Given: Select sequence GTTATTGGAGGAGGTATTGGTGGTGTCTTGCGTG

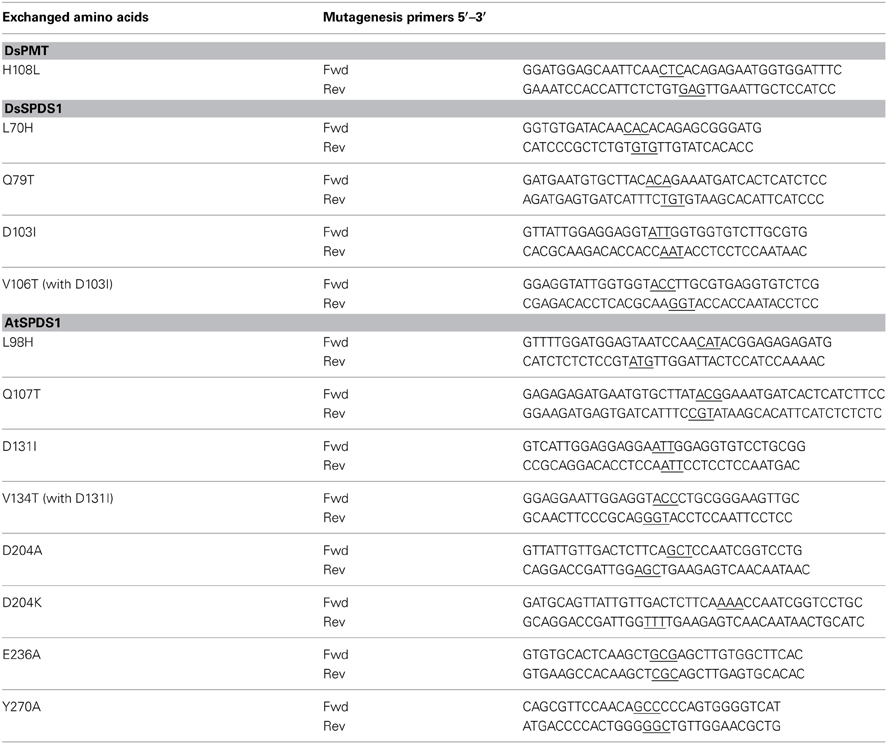Looking at the screenshot, I should point(665,232).
